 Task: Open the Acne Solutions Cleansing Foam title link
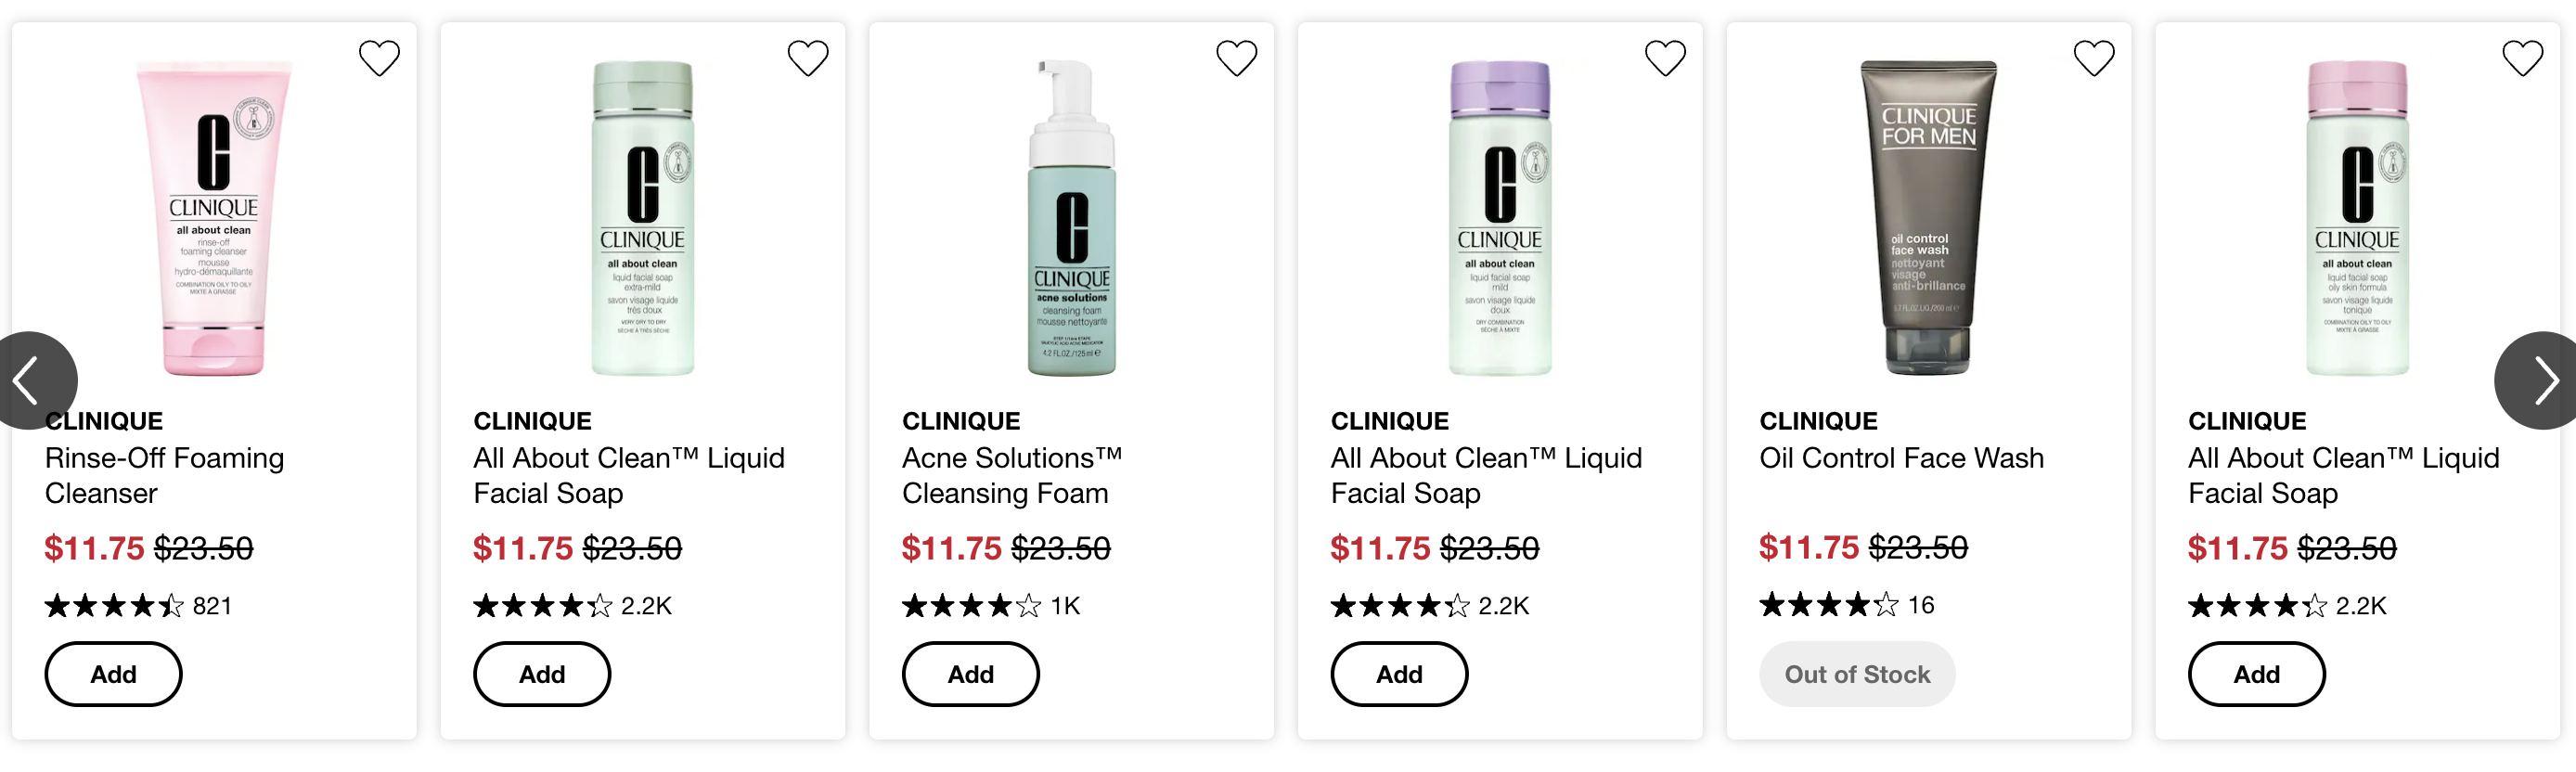pyautogui.click(x=1012, y=475)
